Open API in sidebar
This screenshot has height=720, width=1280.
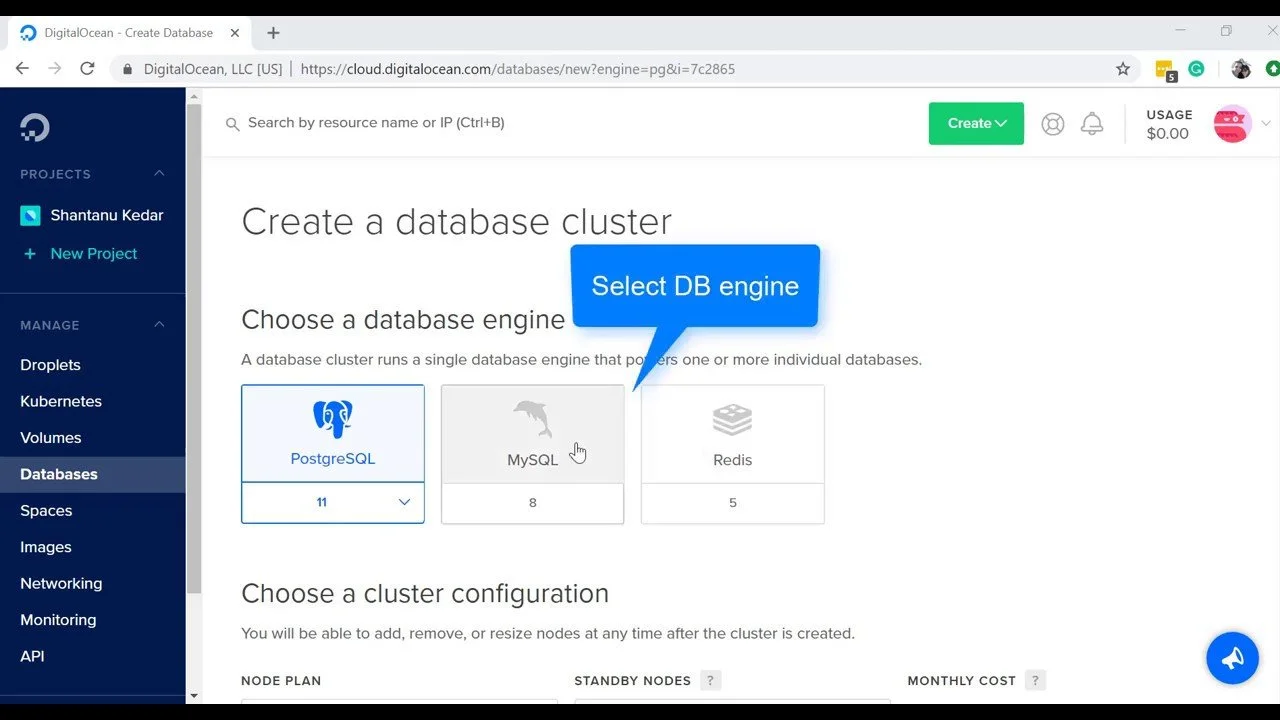tap(32, 656)
